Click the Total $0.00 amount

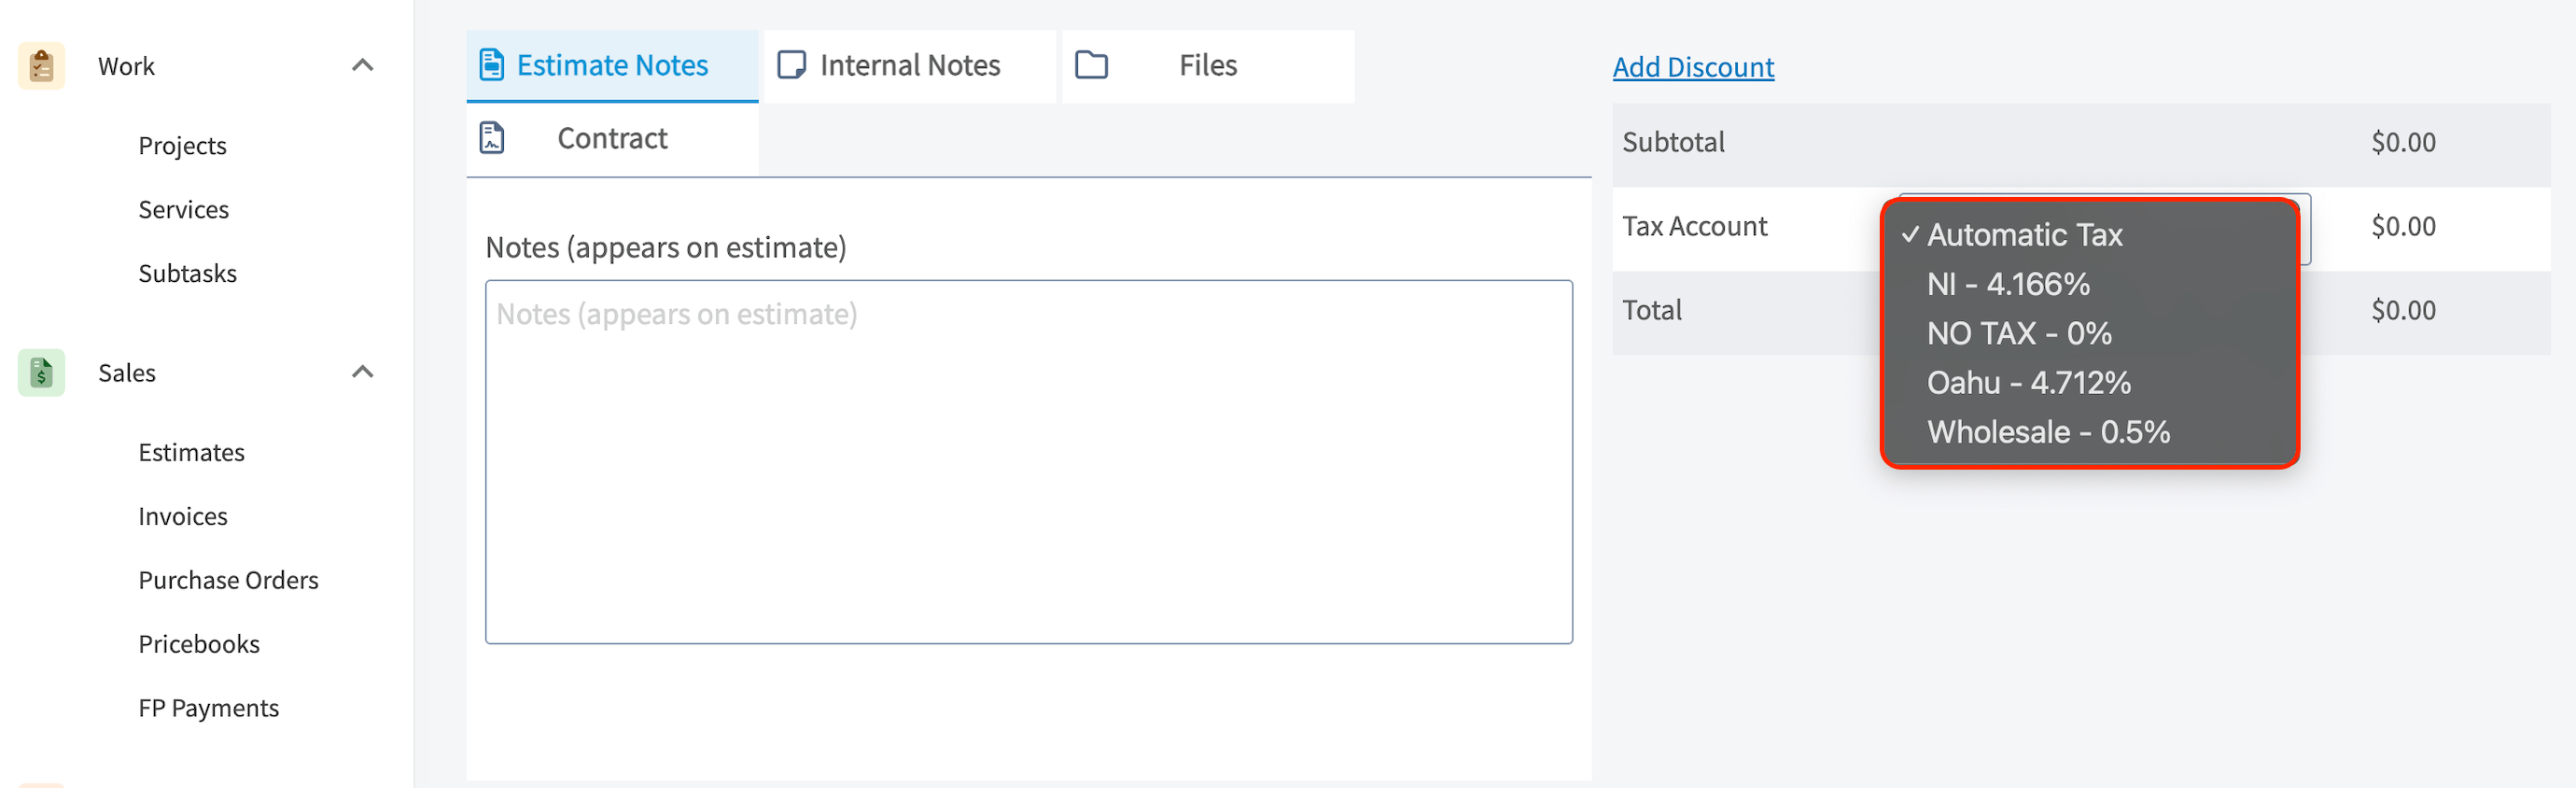(2403, 310)
